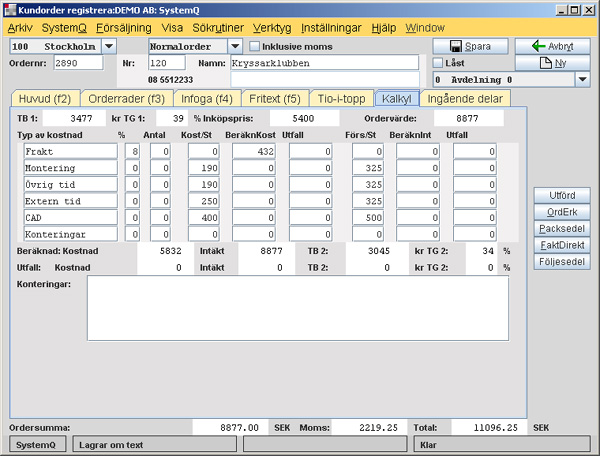
Task: Toggle the Låst checkbox
Action: [x=437, y=63]
